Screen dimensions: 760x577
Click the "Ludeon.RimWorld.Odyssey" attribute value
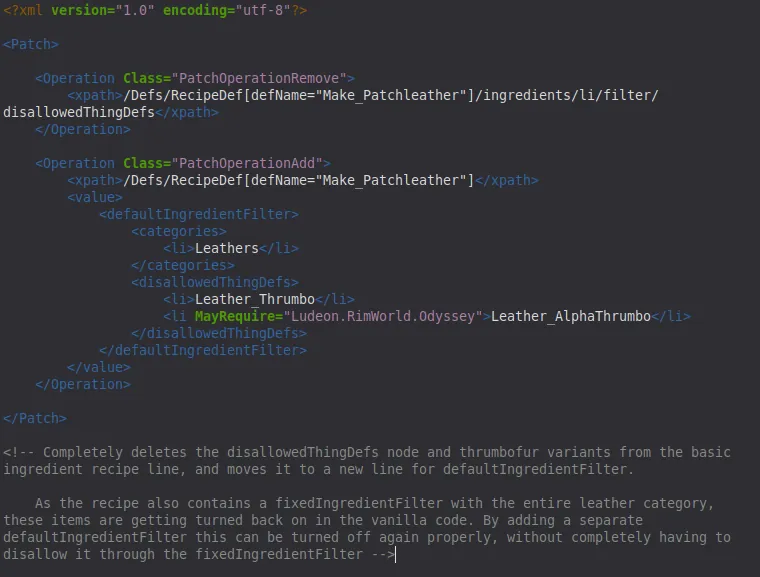click(x=387, y=316)
